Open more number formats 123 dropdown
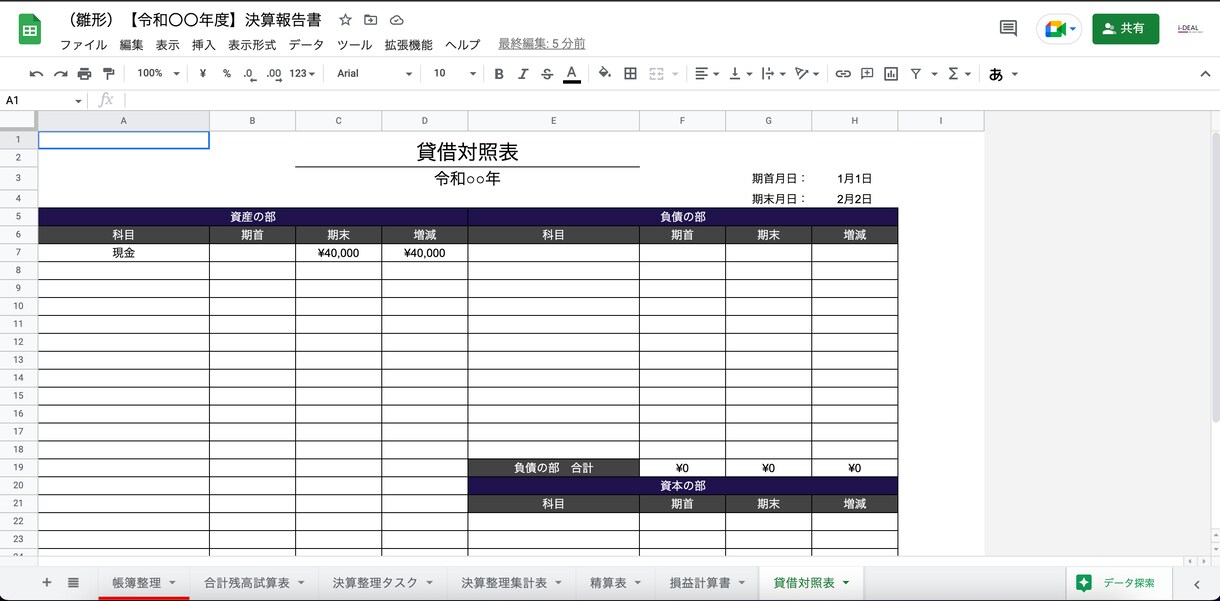Screen dimensions: 1220x601 point(302,74)
